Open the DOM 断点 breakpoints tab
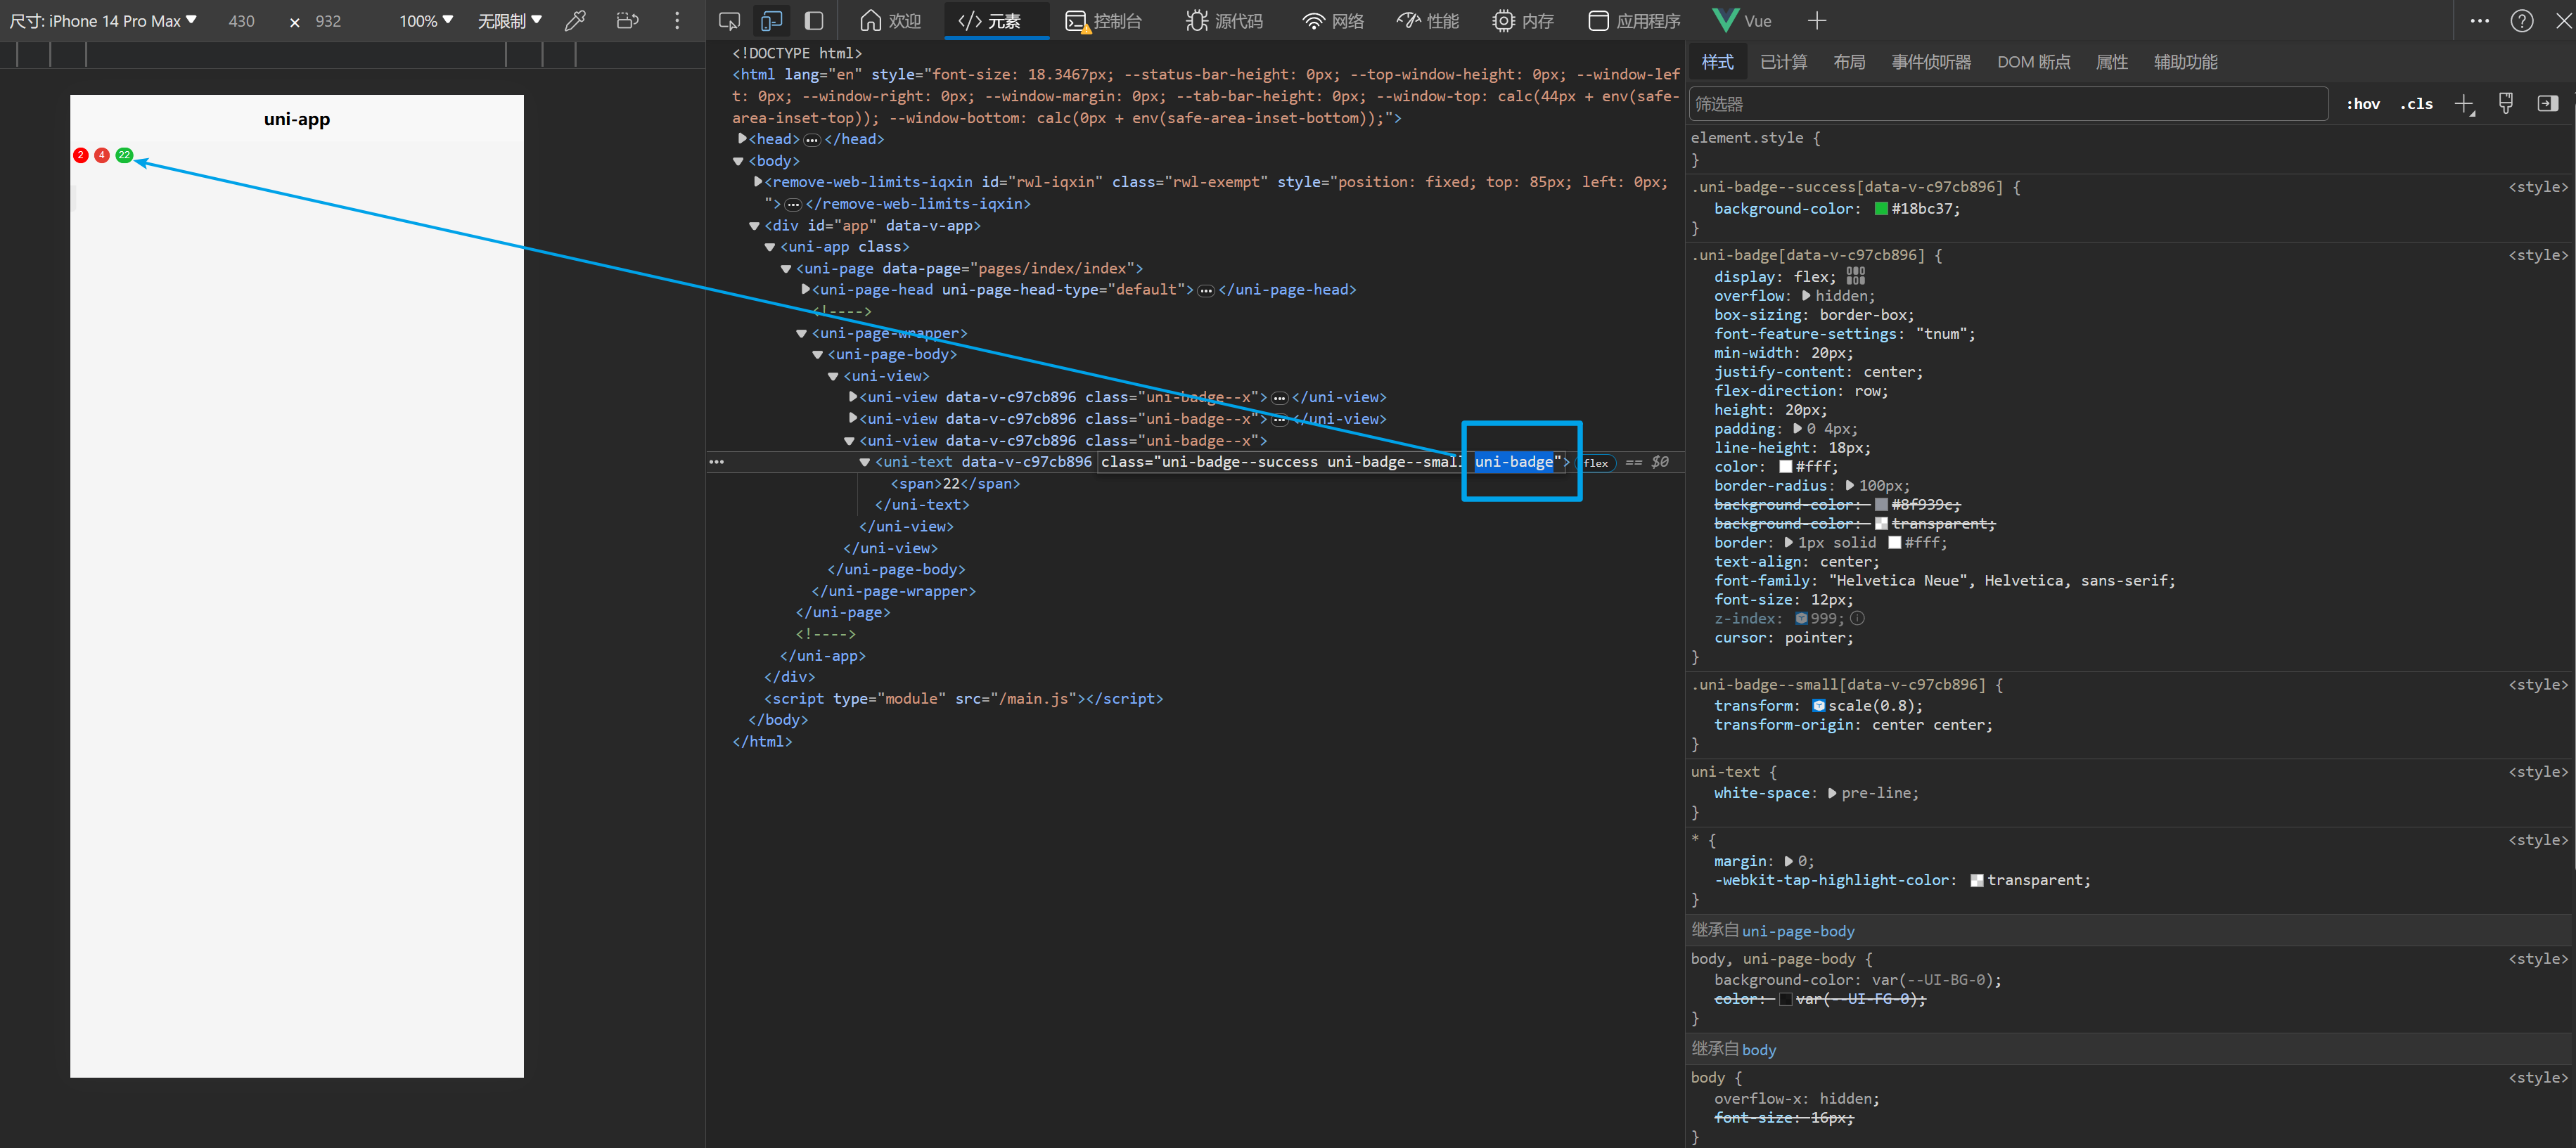 click(x=2033, y=62)
